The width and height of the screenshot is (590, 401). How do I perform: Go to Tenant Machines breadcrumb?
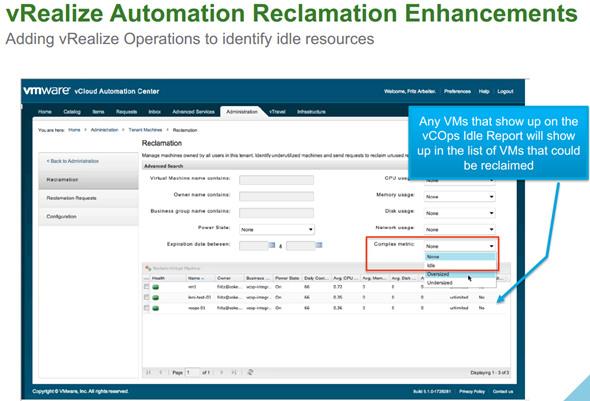point(145,130)
